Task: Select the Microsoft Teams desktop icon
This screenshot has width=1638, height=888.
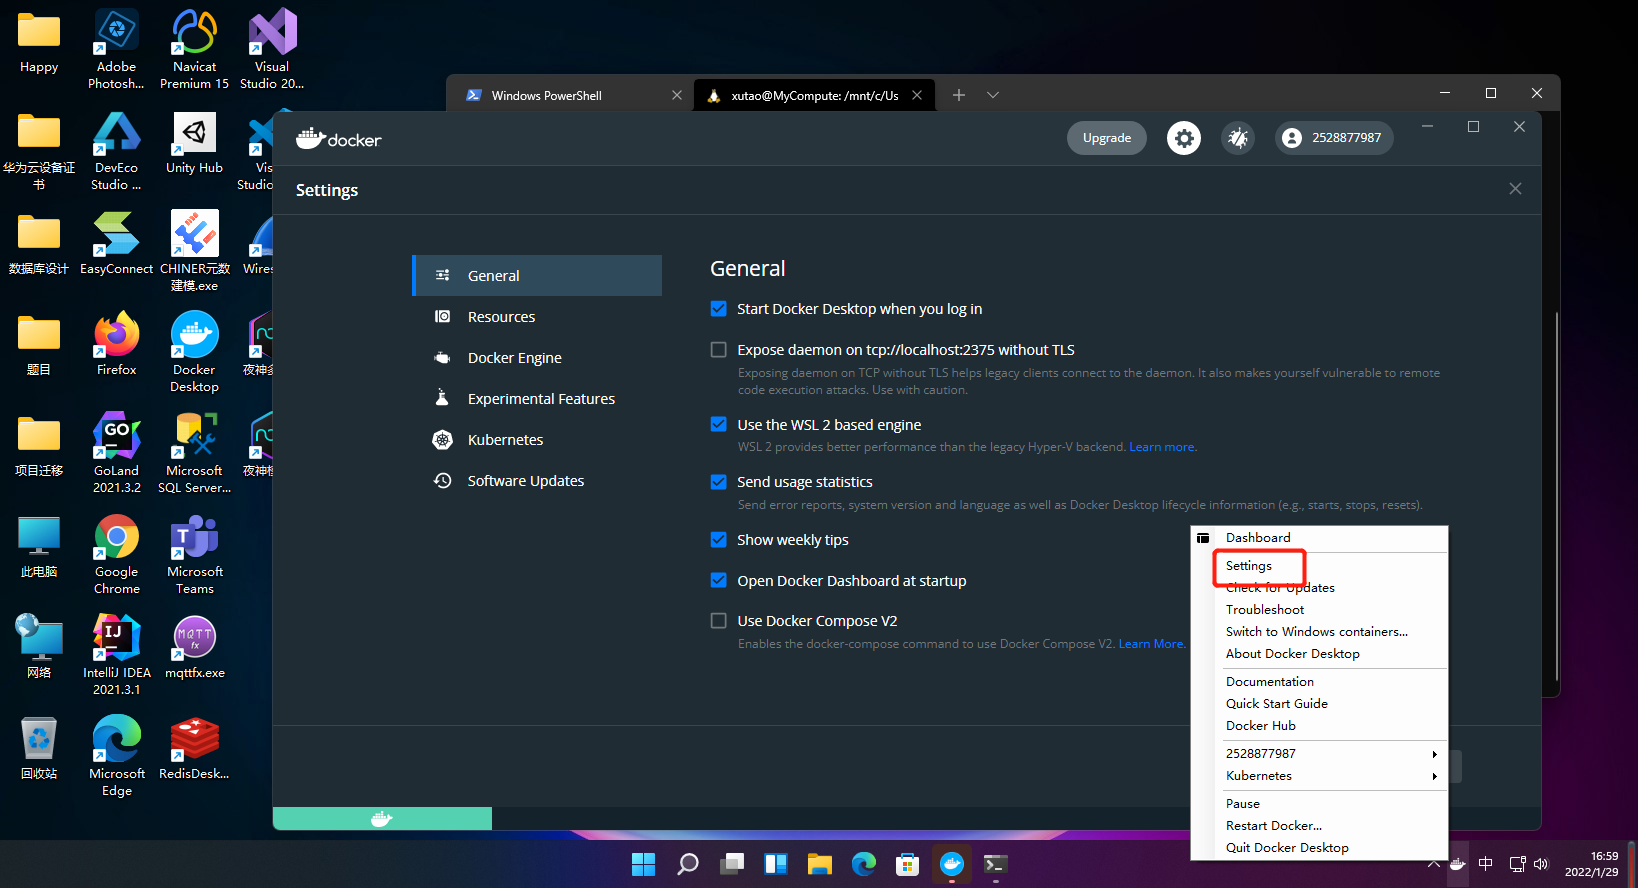Action: pyautogui.click(x=194, y=555)
